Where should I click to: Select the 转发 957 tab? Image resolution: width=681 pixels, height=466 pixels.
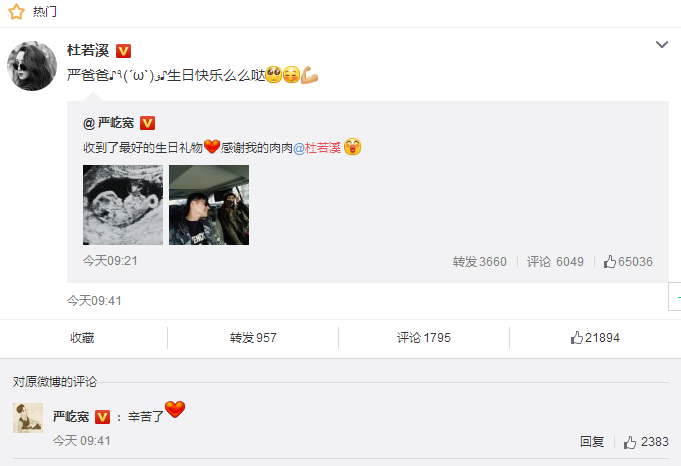tap(253, 338)
